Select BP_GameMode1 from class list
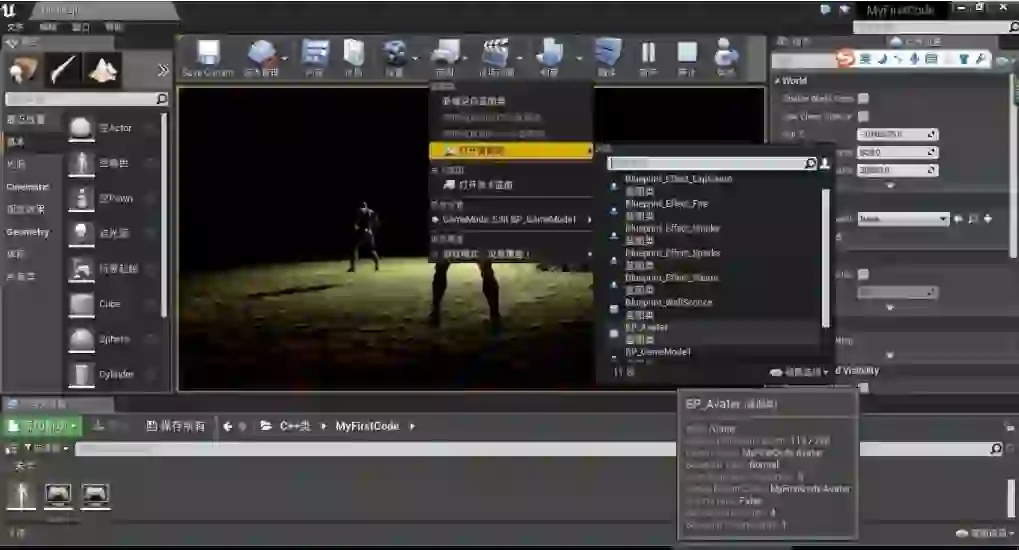Image resolution: width=1019 pixels, height=550 pixels. pos(658,352)
